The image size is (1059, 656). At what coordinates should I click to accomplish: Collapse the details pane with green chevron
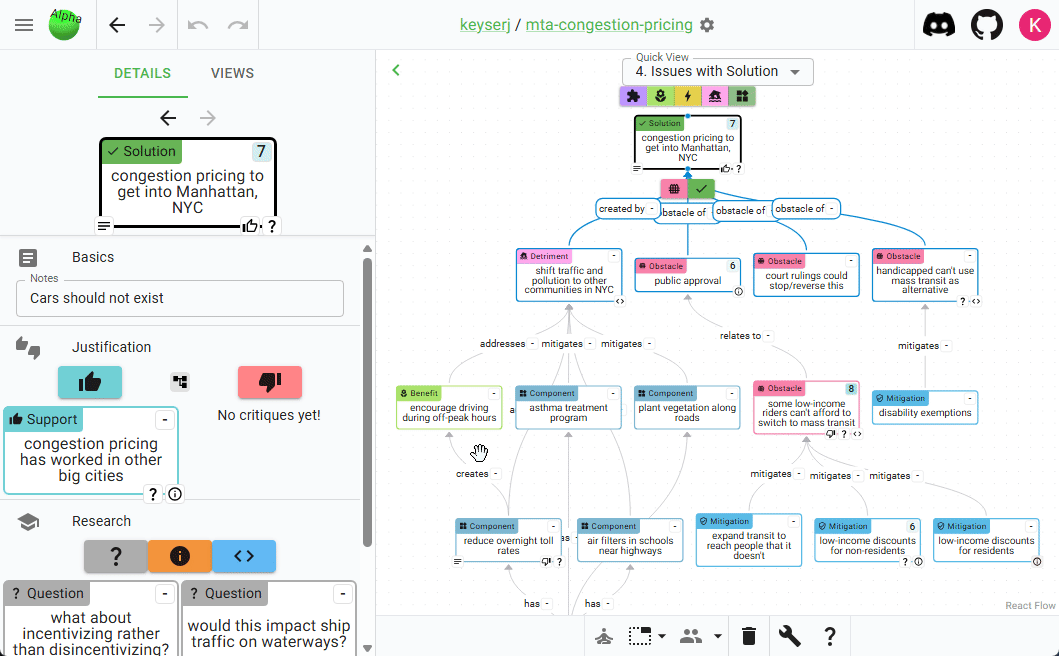click(x=396, y=70)
